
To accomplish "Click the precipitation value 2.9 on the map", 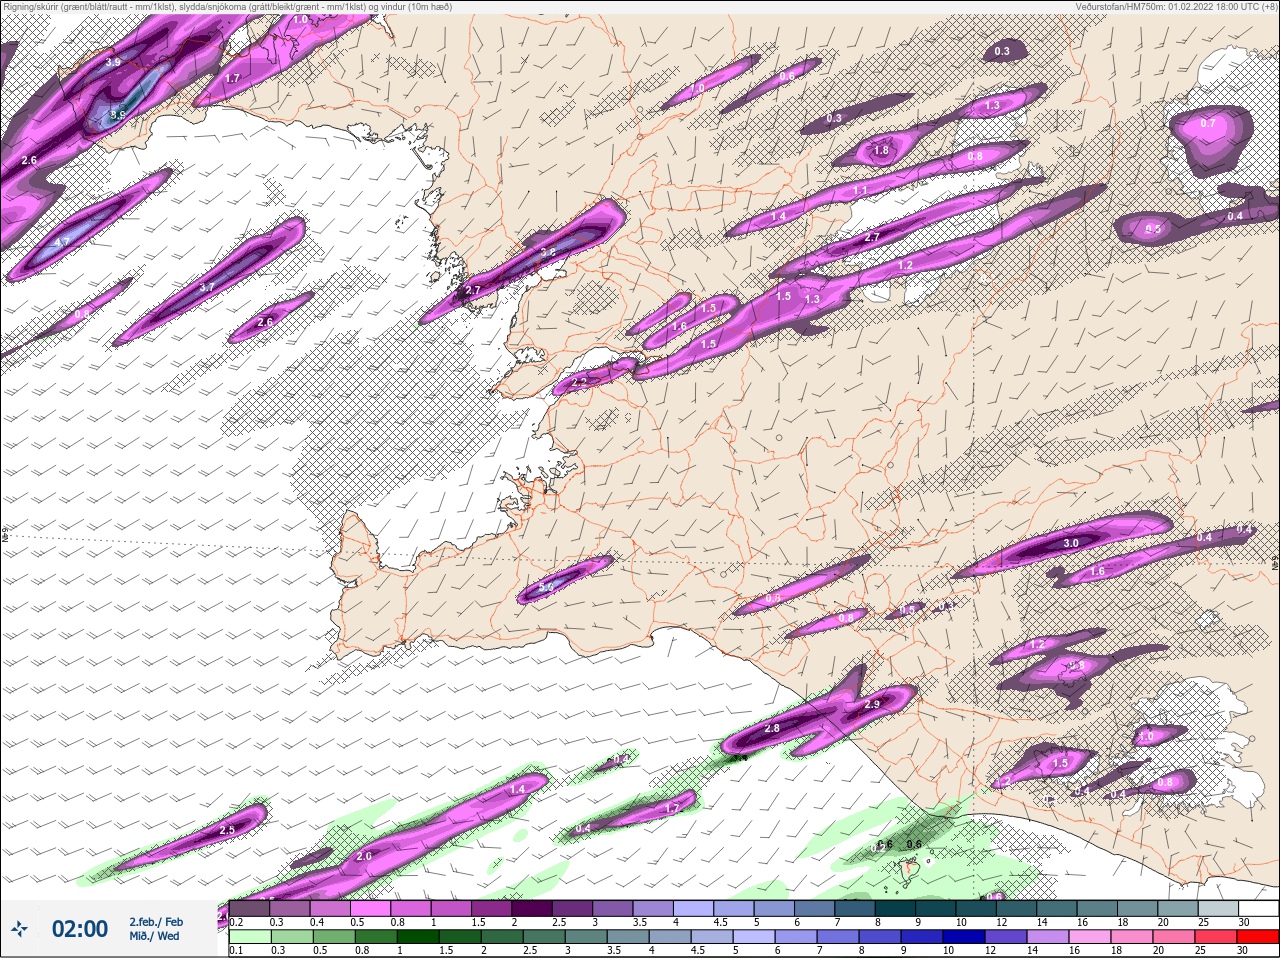I will click(871, 704).
